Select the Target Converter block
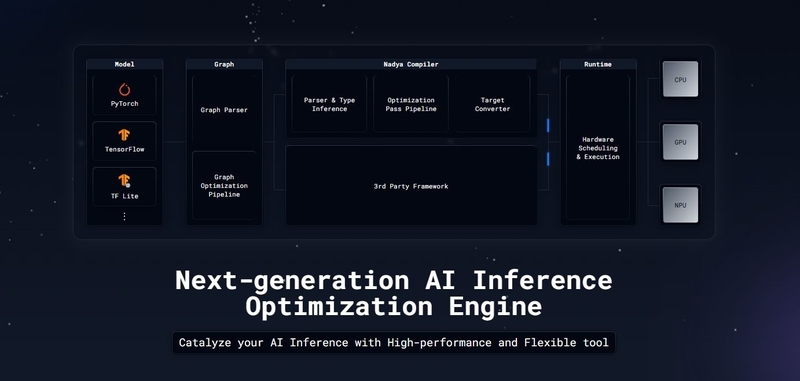 click(492, 104)
